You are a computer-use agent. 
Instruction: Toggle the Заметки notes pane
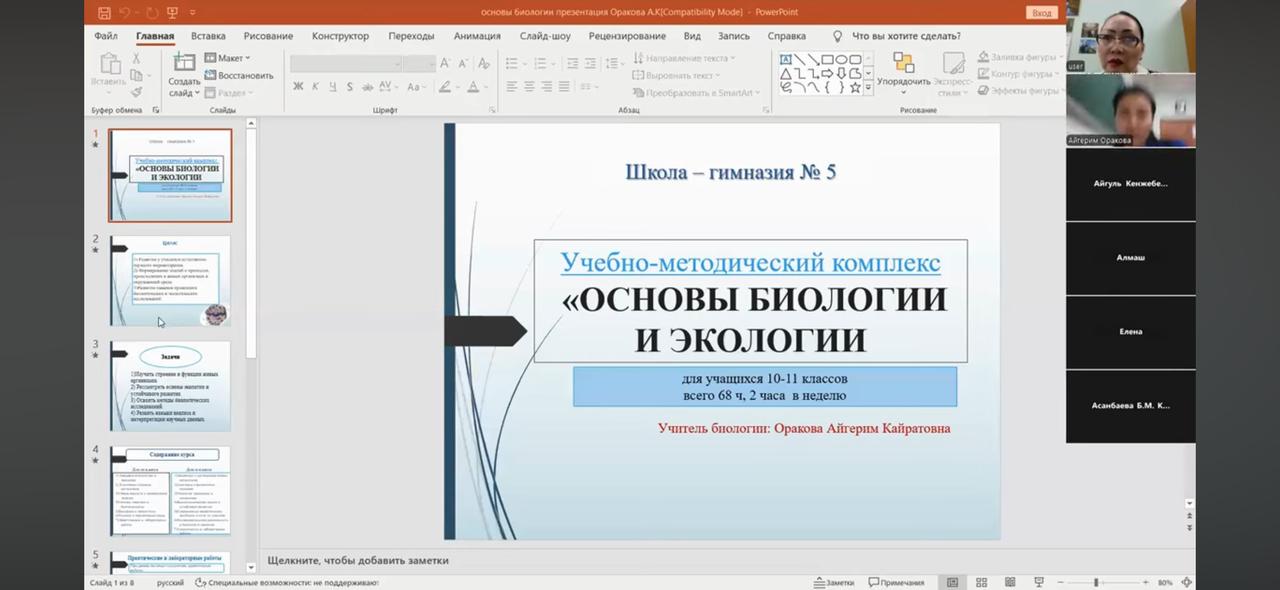pyautogui.click(x=834, y=582)
